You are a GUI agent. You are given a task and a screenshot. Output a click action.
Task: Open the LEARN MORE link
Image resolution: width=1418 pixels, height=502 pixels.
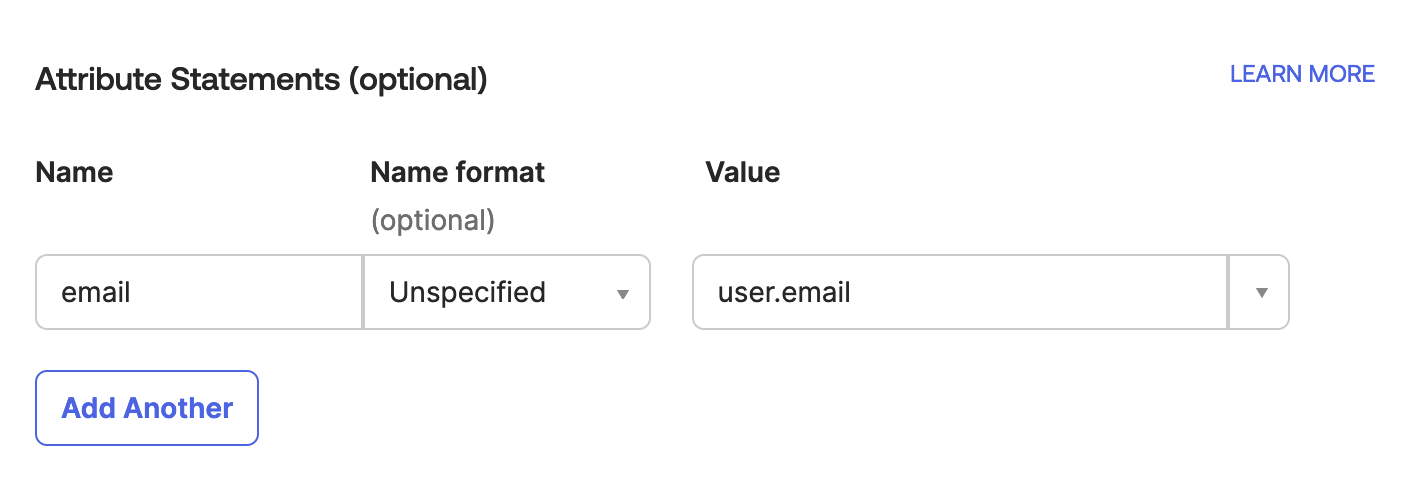coord(1302,74)
